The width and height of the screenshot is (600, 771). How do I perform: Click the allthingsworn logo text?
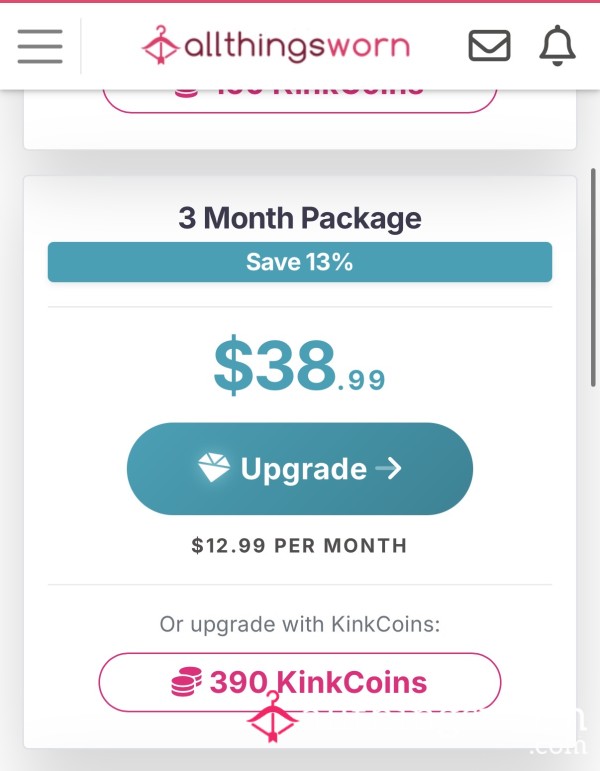tap(297, 47)
